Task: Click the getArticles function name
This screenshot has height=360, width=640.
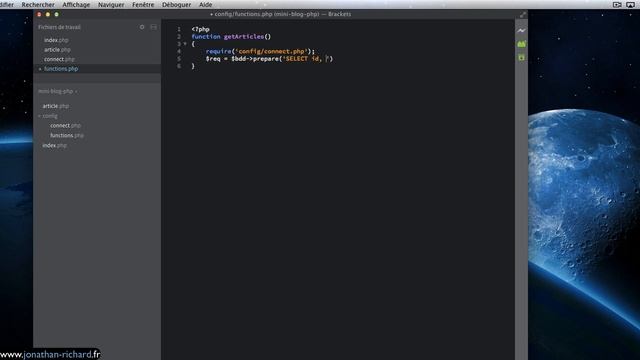Action: pos(244,36)
